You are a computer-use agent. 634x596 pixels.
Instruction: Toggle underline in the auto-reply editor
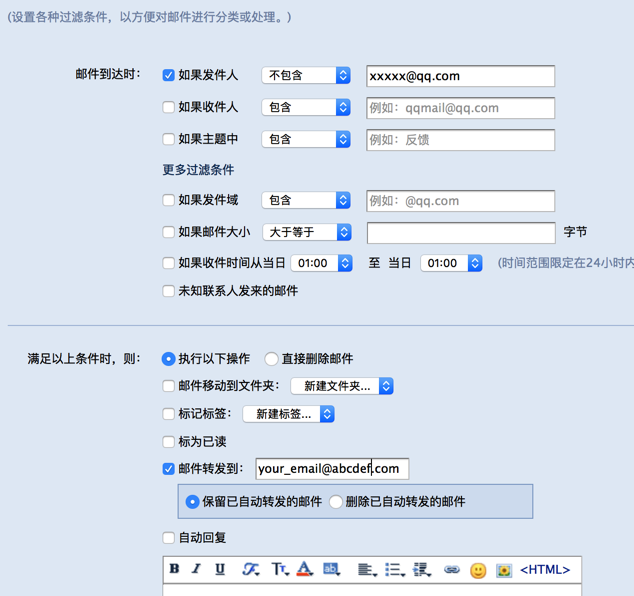click(220, 569)
